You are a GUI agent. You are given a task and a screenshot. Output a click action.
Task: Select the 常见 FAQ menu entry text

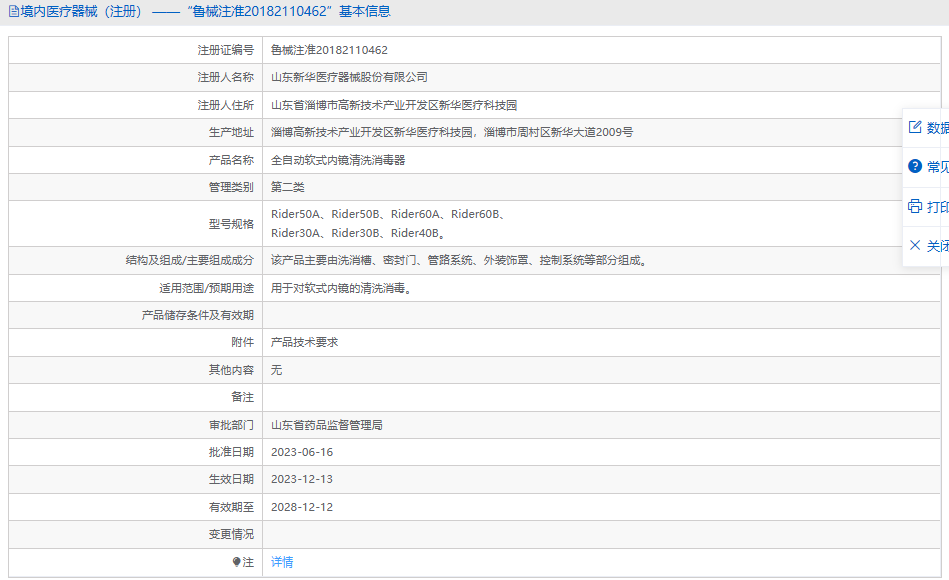[938, 166]
